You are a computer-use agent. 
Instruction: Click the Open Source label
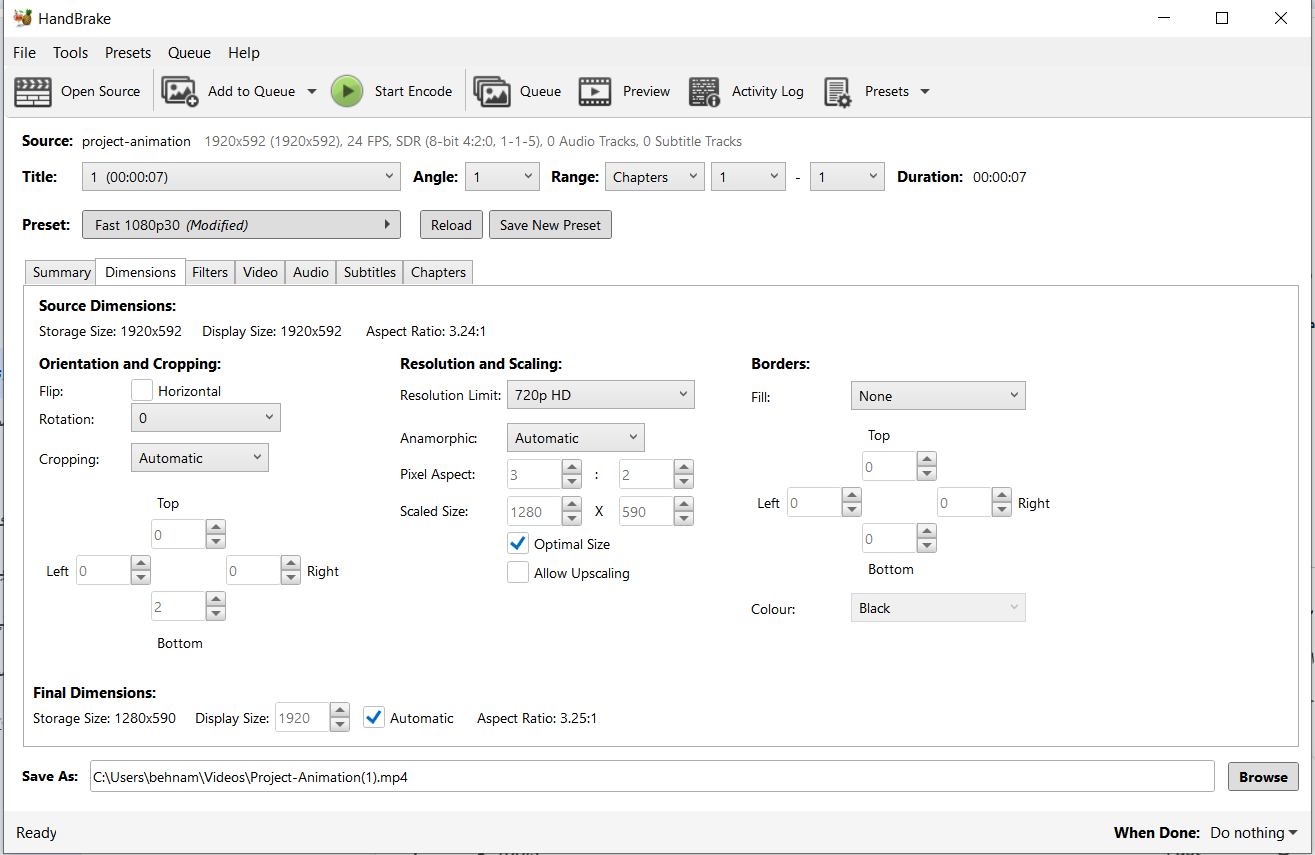[100, 91]
